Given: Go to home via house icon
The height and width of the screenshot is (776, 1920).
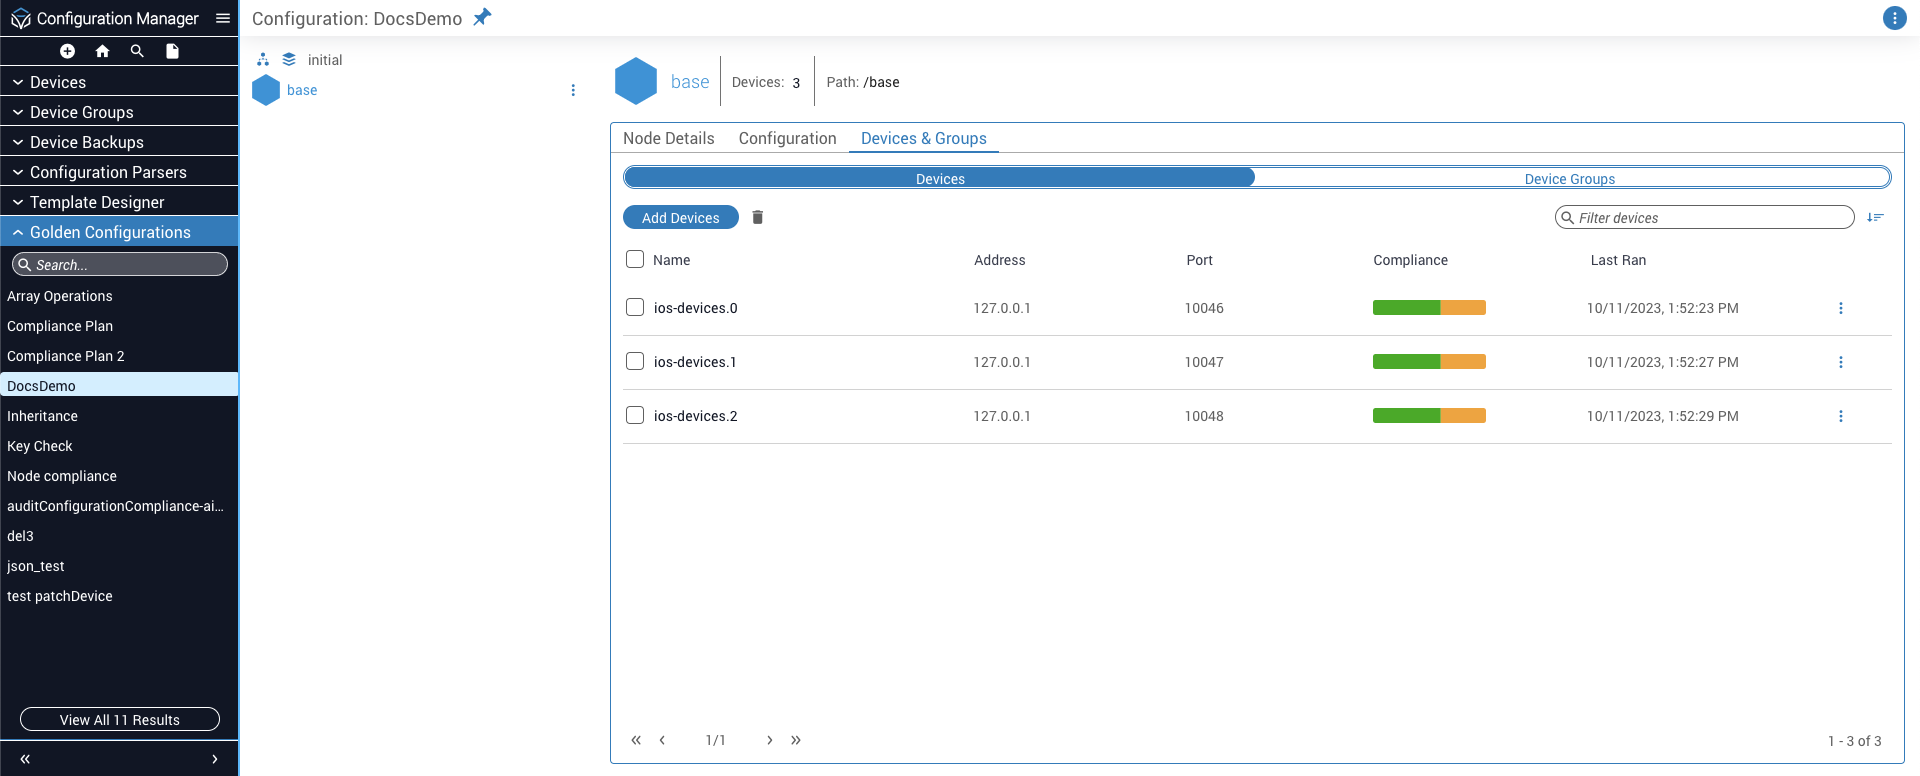Looking at the screenshot, I should (x=102, y=51).
